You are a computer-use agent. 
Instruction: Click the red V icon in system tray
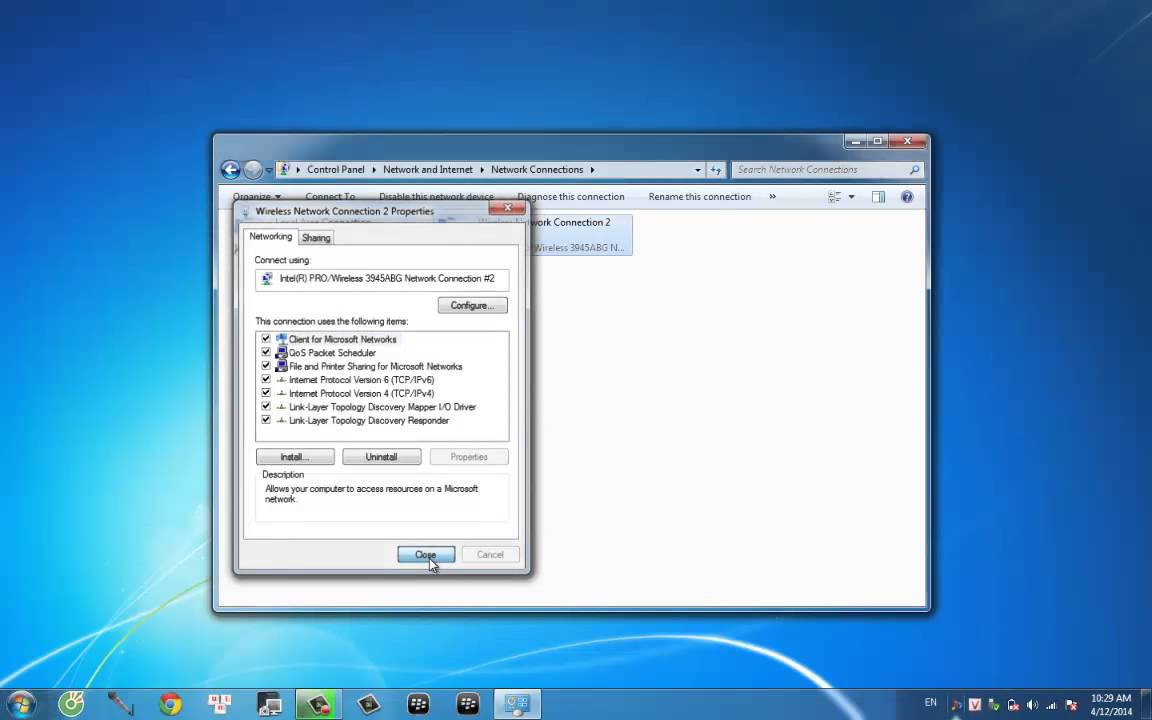click(x=975, y=705)
